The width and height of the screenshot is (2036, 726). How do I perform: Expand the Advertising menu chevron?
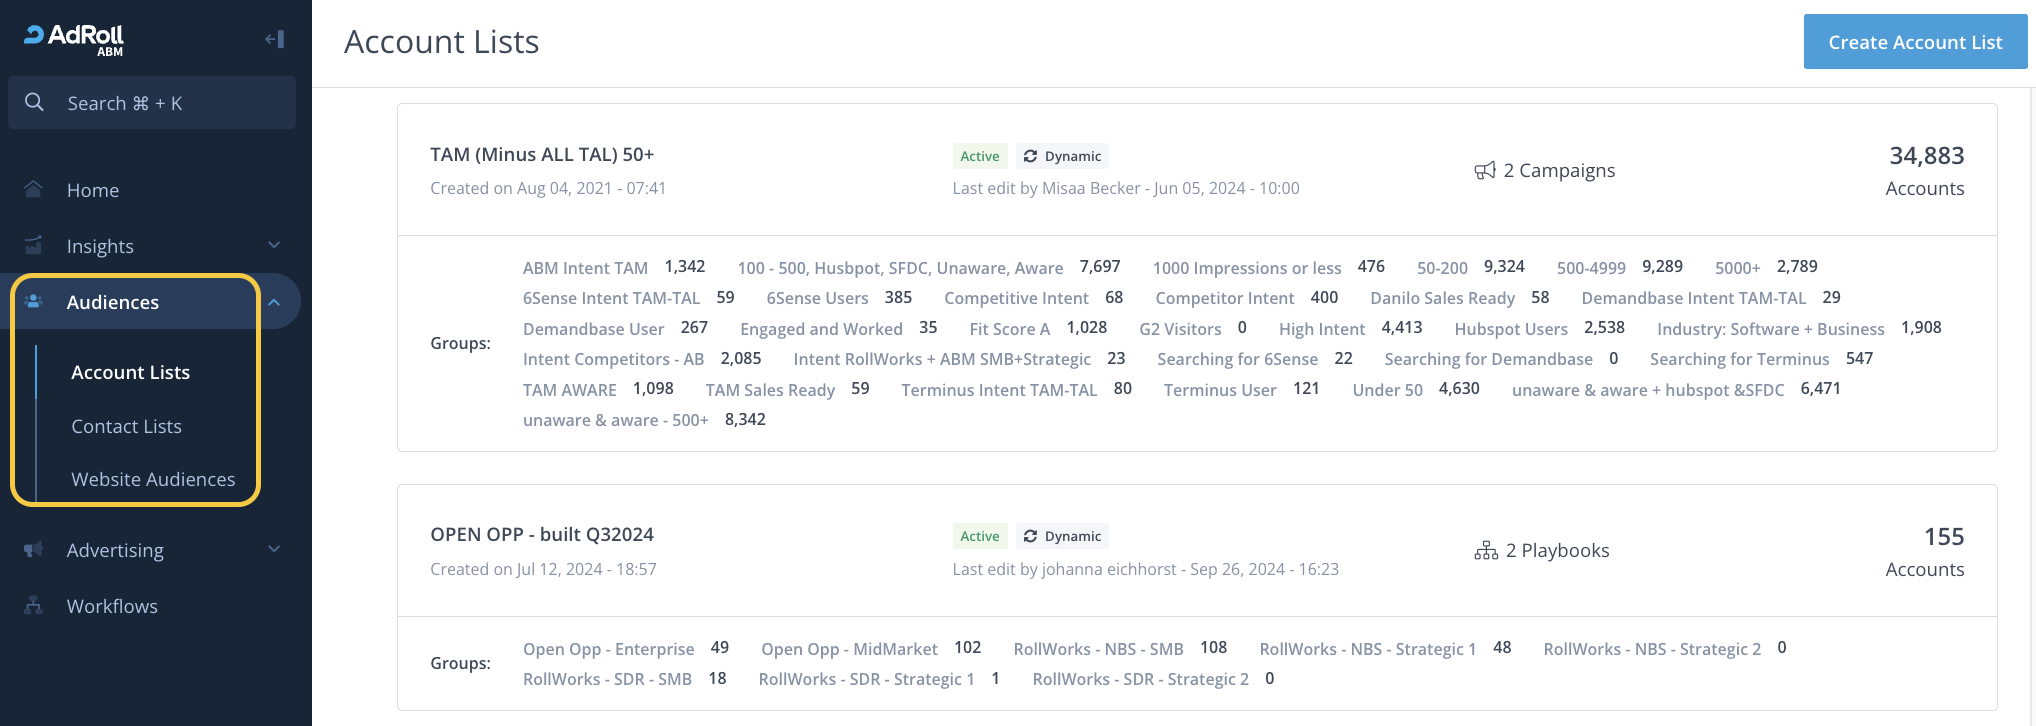(x=274, y=550)
